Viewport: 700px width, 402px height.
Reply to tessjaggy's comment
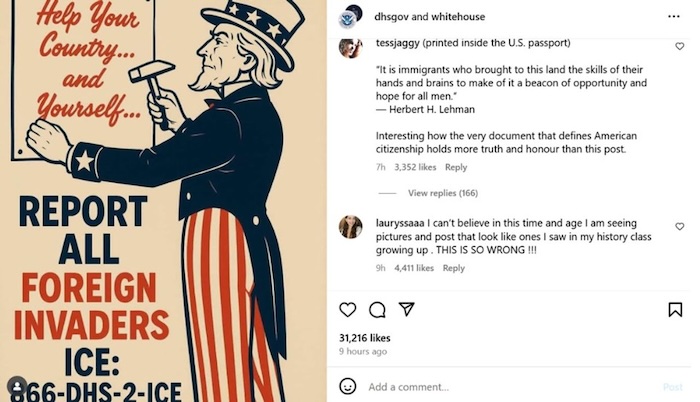click(x=455, y=167)
